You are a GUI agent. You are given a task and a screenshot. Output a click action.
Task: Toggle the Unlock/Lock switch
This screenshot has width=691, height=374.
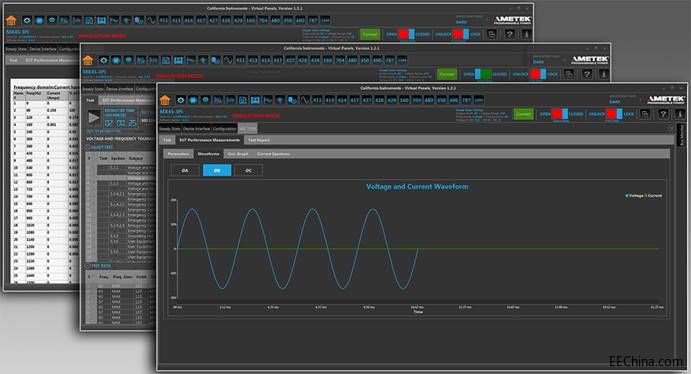click(613, 114)
